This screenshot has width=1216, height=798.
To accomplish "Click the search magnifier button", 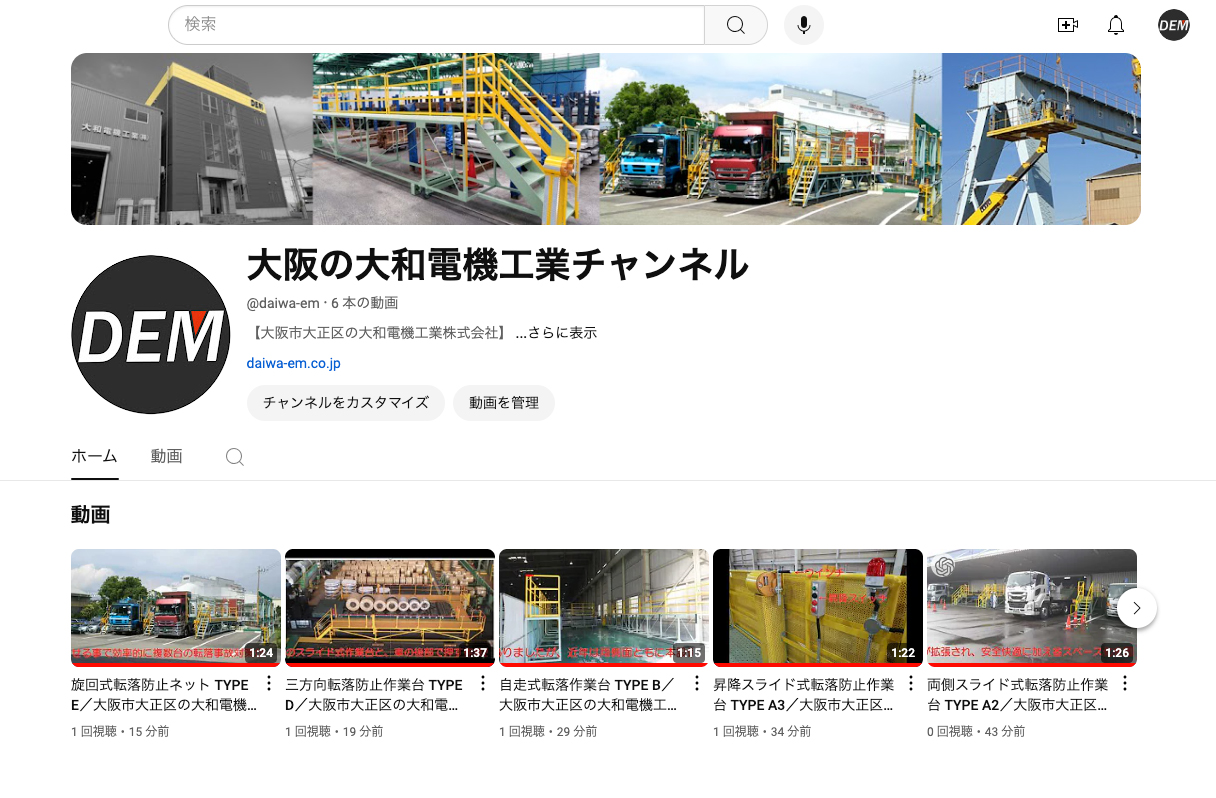I will pos(736,25).
